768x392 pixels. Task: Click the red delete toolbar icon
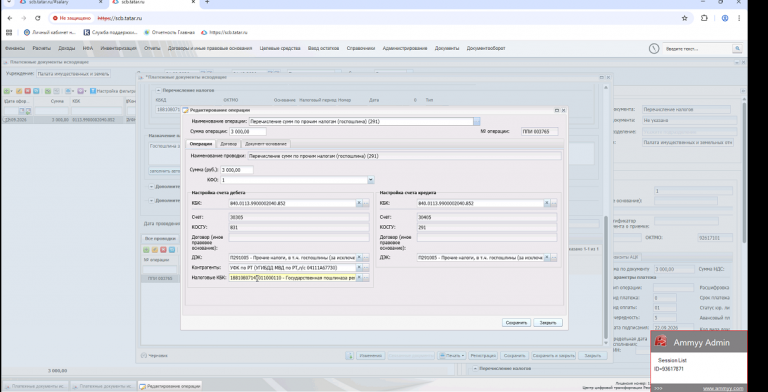27,91
